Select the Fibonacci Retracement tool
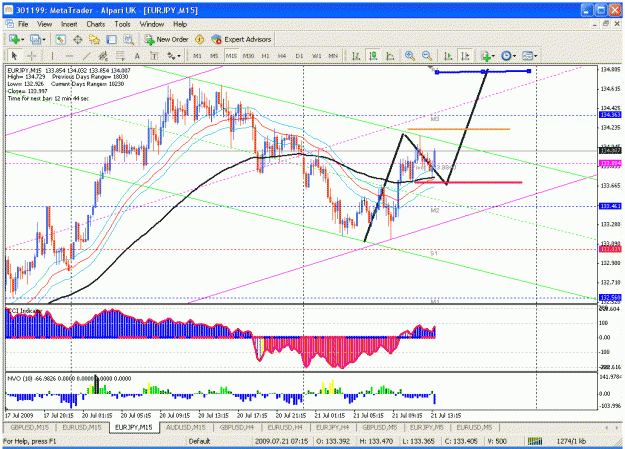The width and height of the screenshot is (625, 449). pos(120,56)
